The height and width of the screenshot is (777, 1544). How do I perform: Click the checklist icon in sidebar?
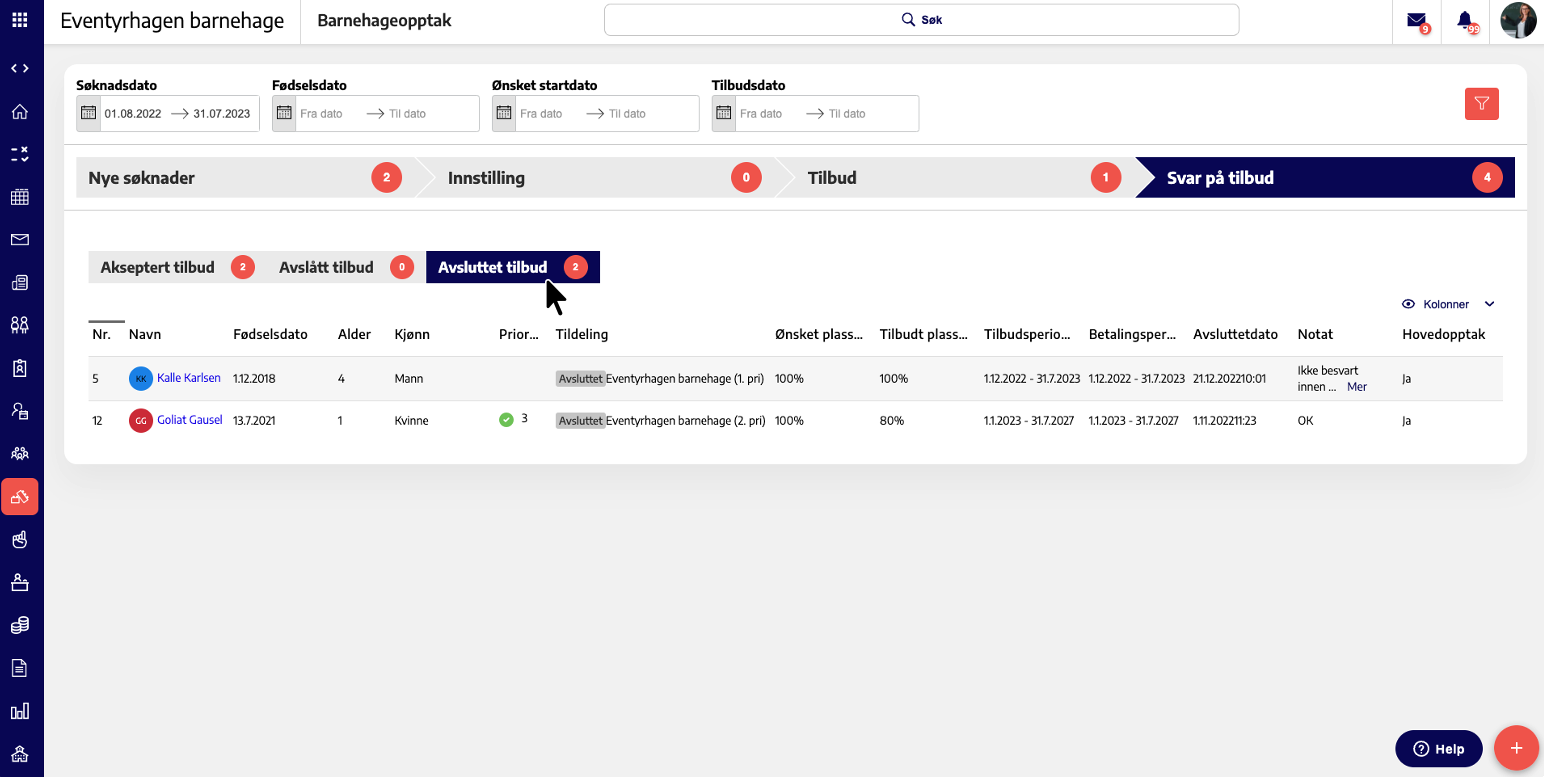pyautogui.click(x=20, y=154)
